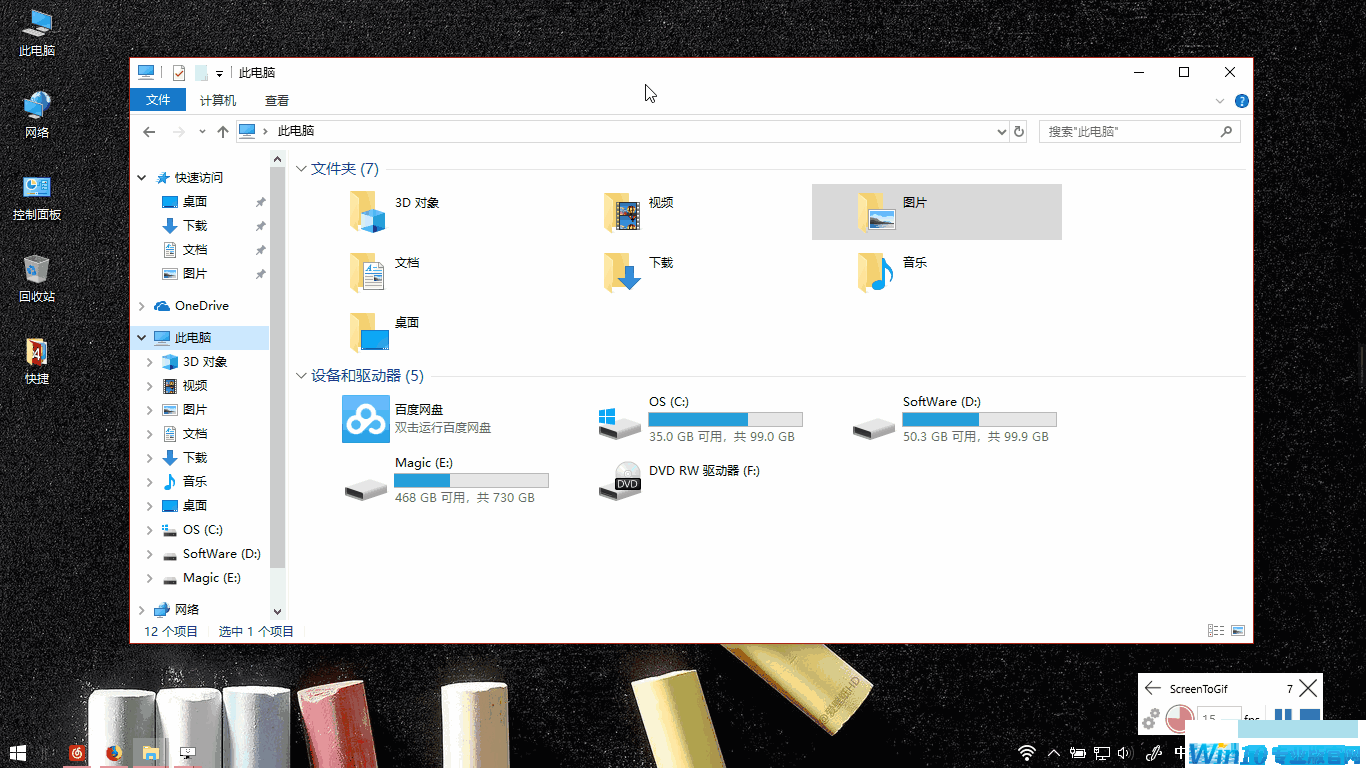Click the 3D 对象 folder in main pane

pos(367,212)
